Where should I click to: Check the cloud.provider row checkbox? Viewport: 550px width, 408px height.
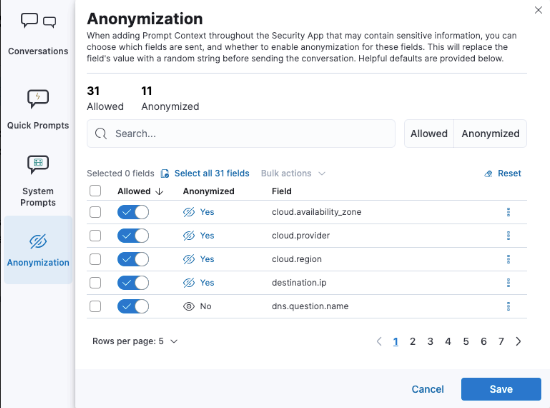pos(95,235)
